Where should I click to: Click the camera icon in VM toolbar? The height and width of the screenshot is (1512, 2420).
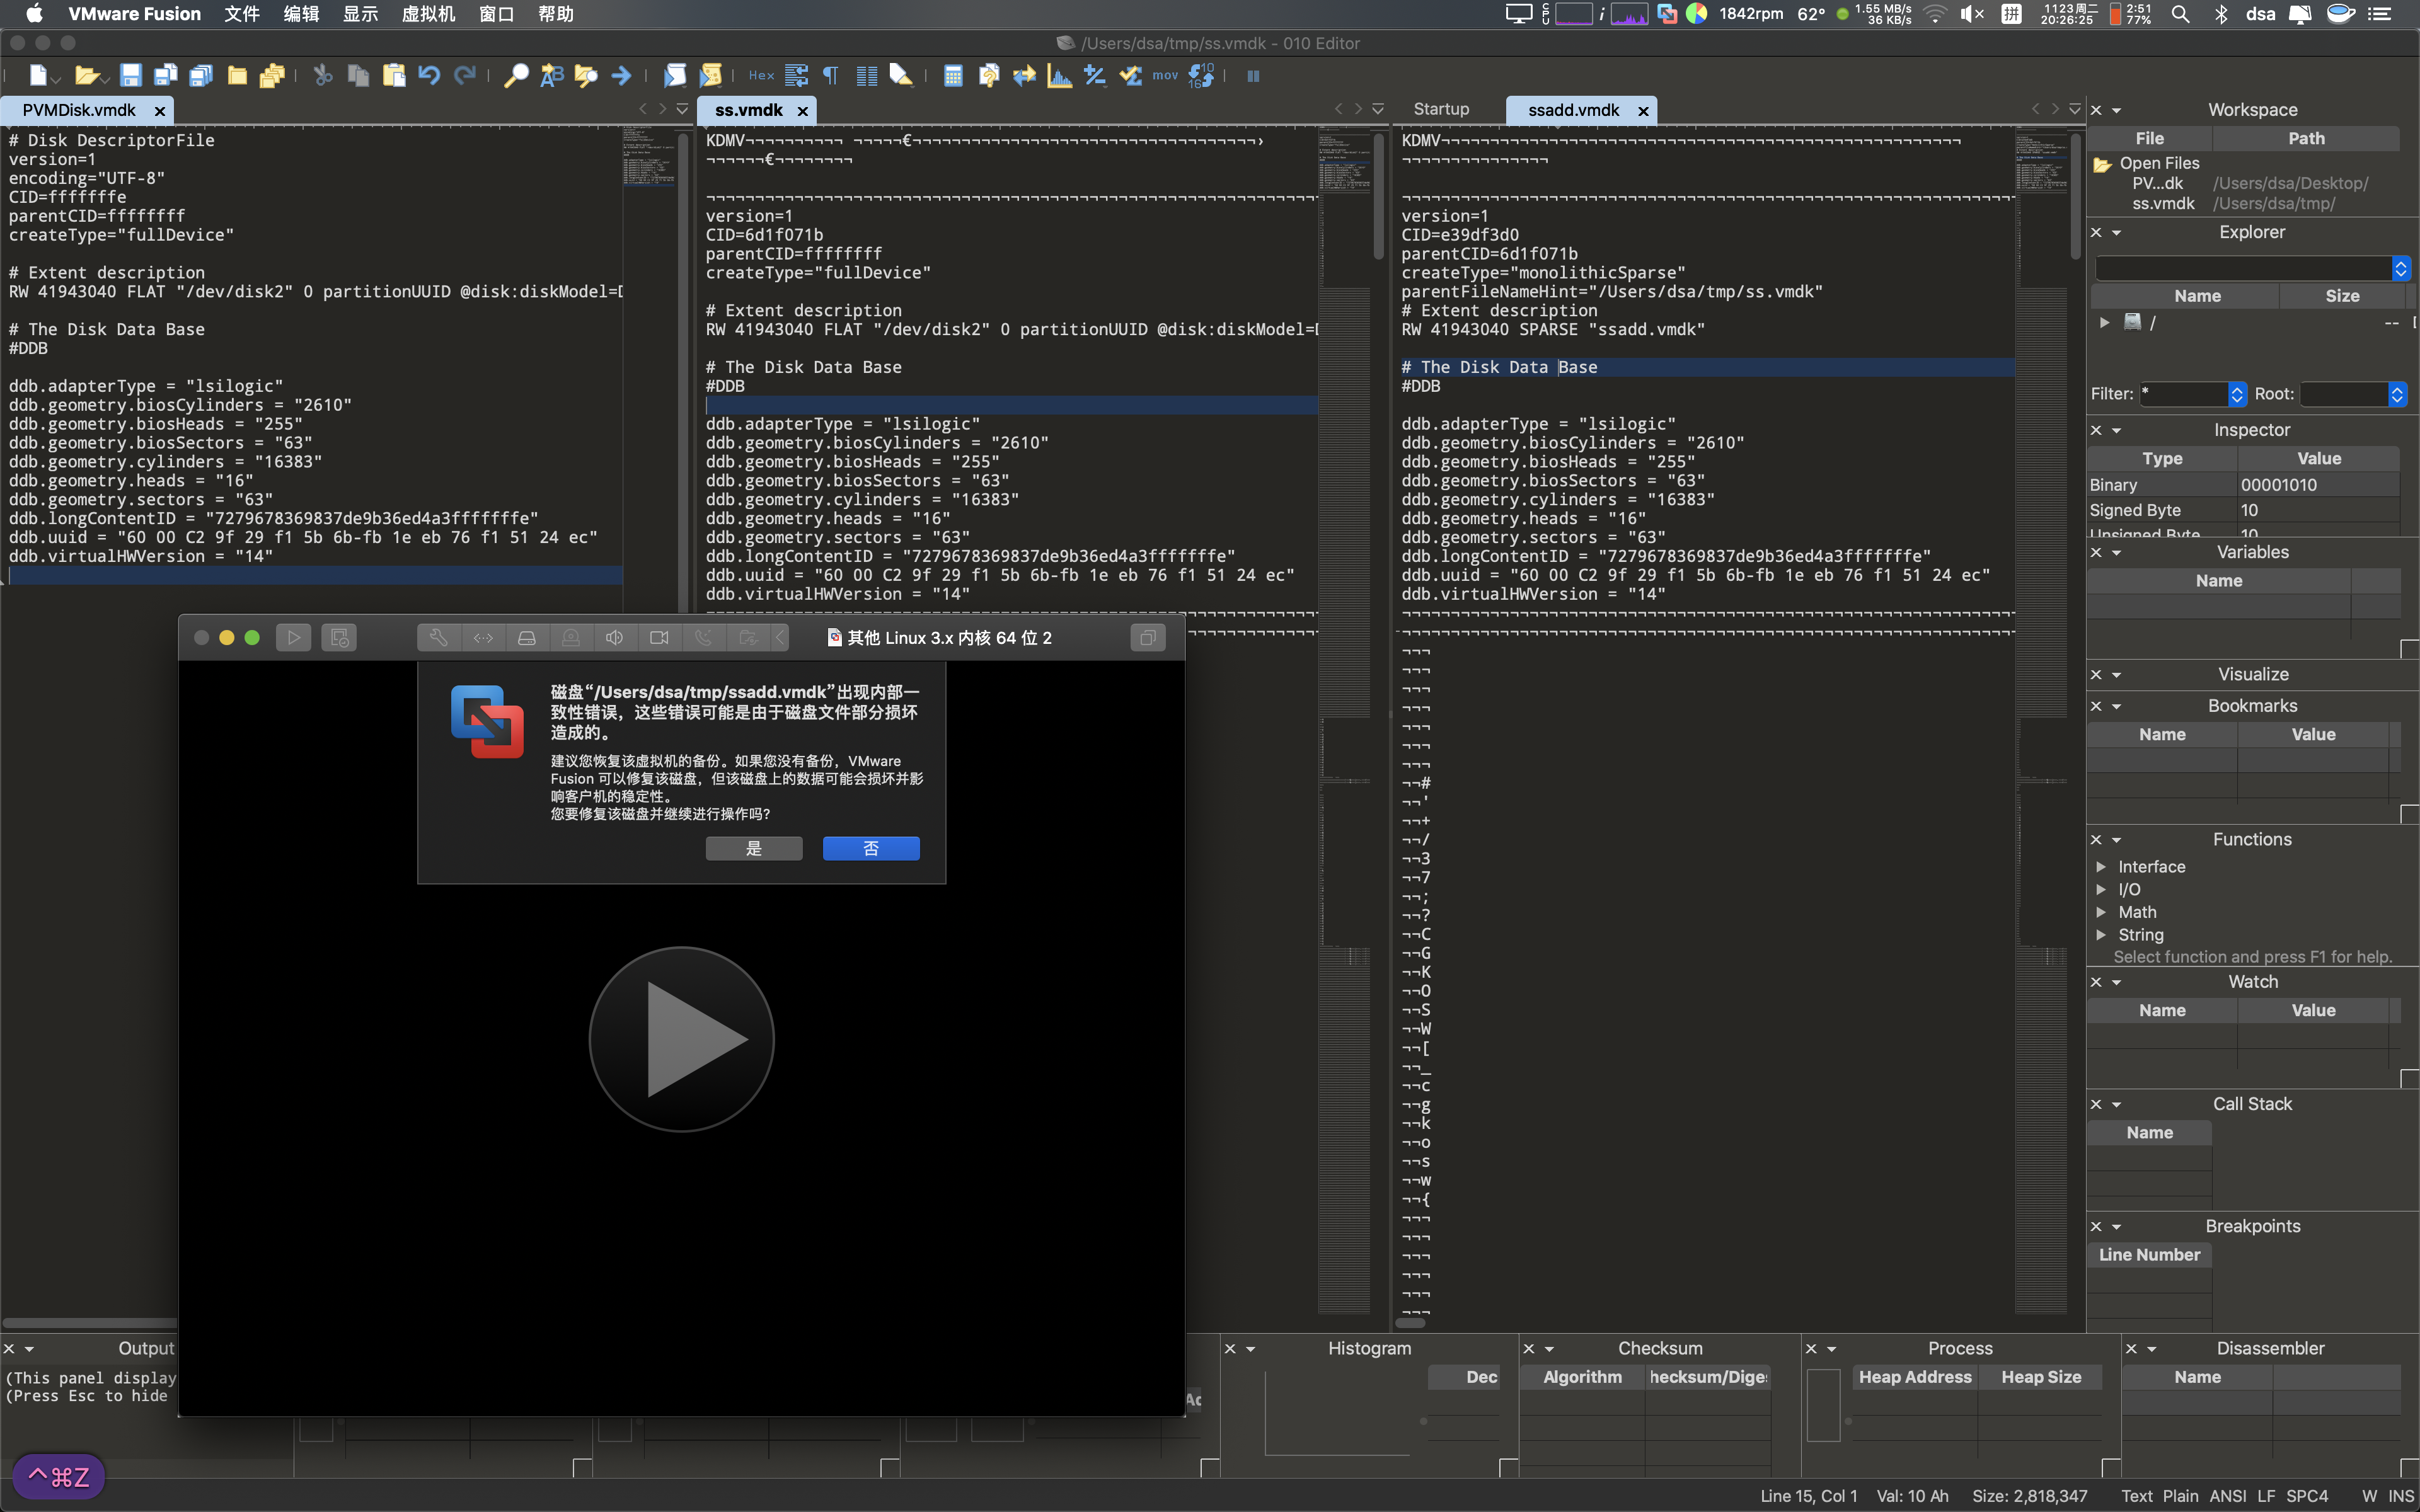[659, 637]
